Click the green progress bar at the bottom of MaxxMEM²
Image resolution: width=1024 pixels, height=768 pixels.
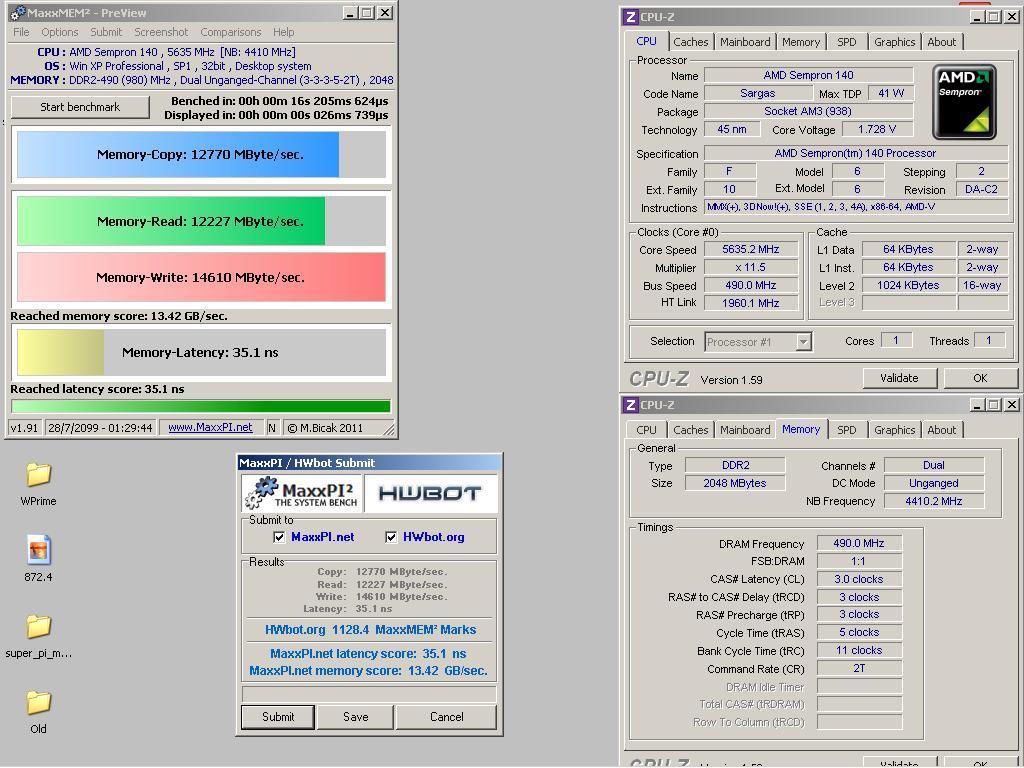(201, 406)
